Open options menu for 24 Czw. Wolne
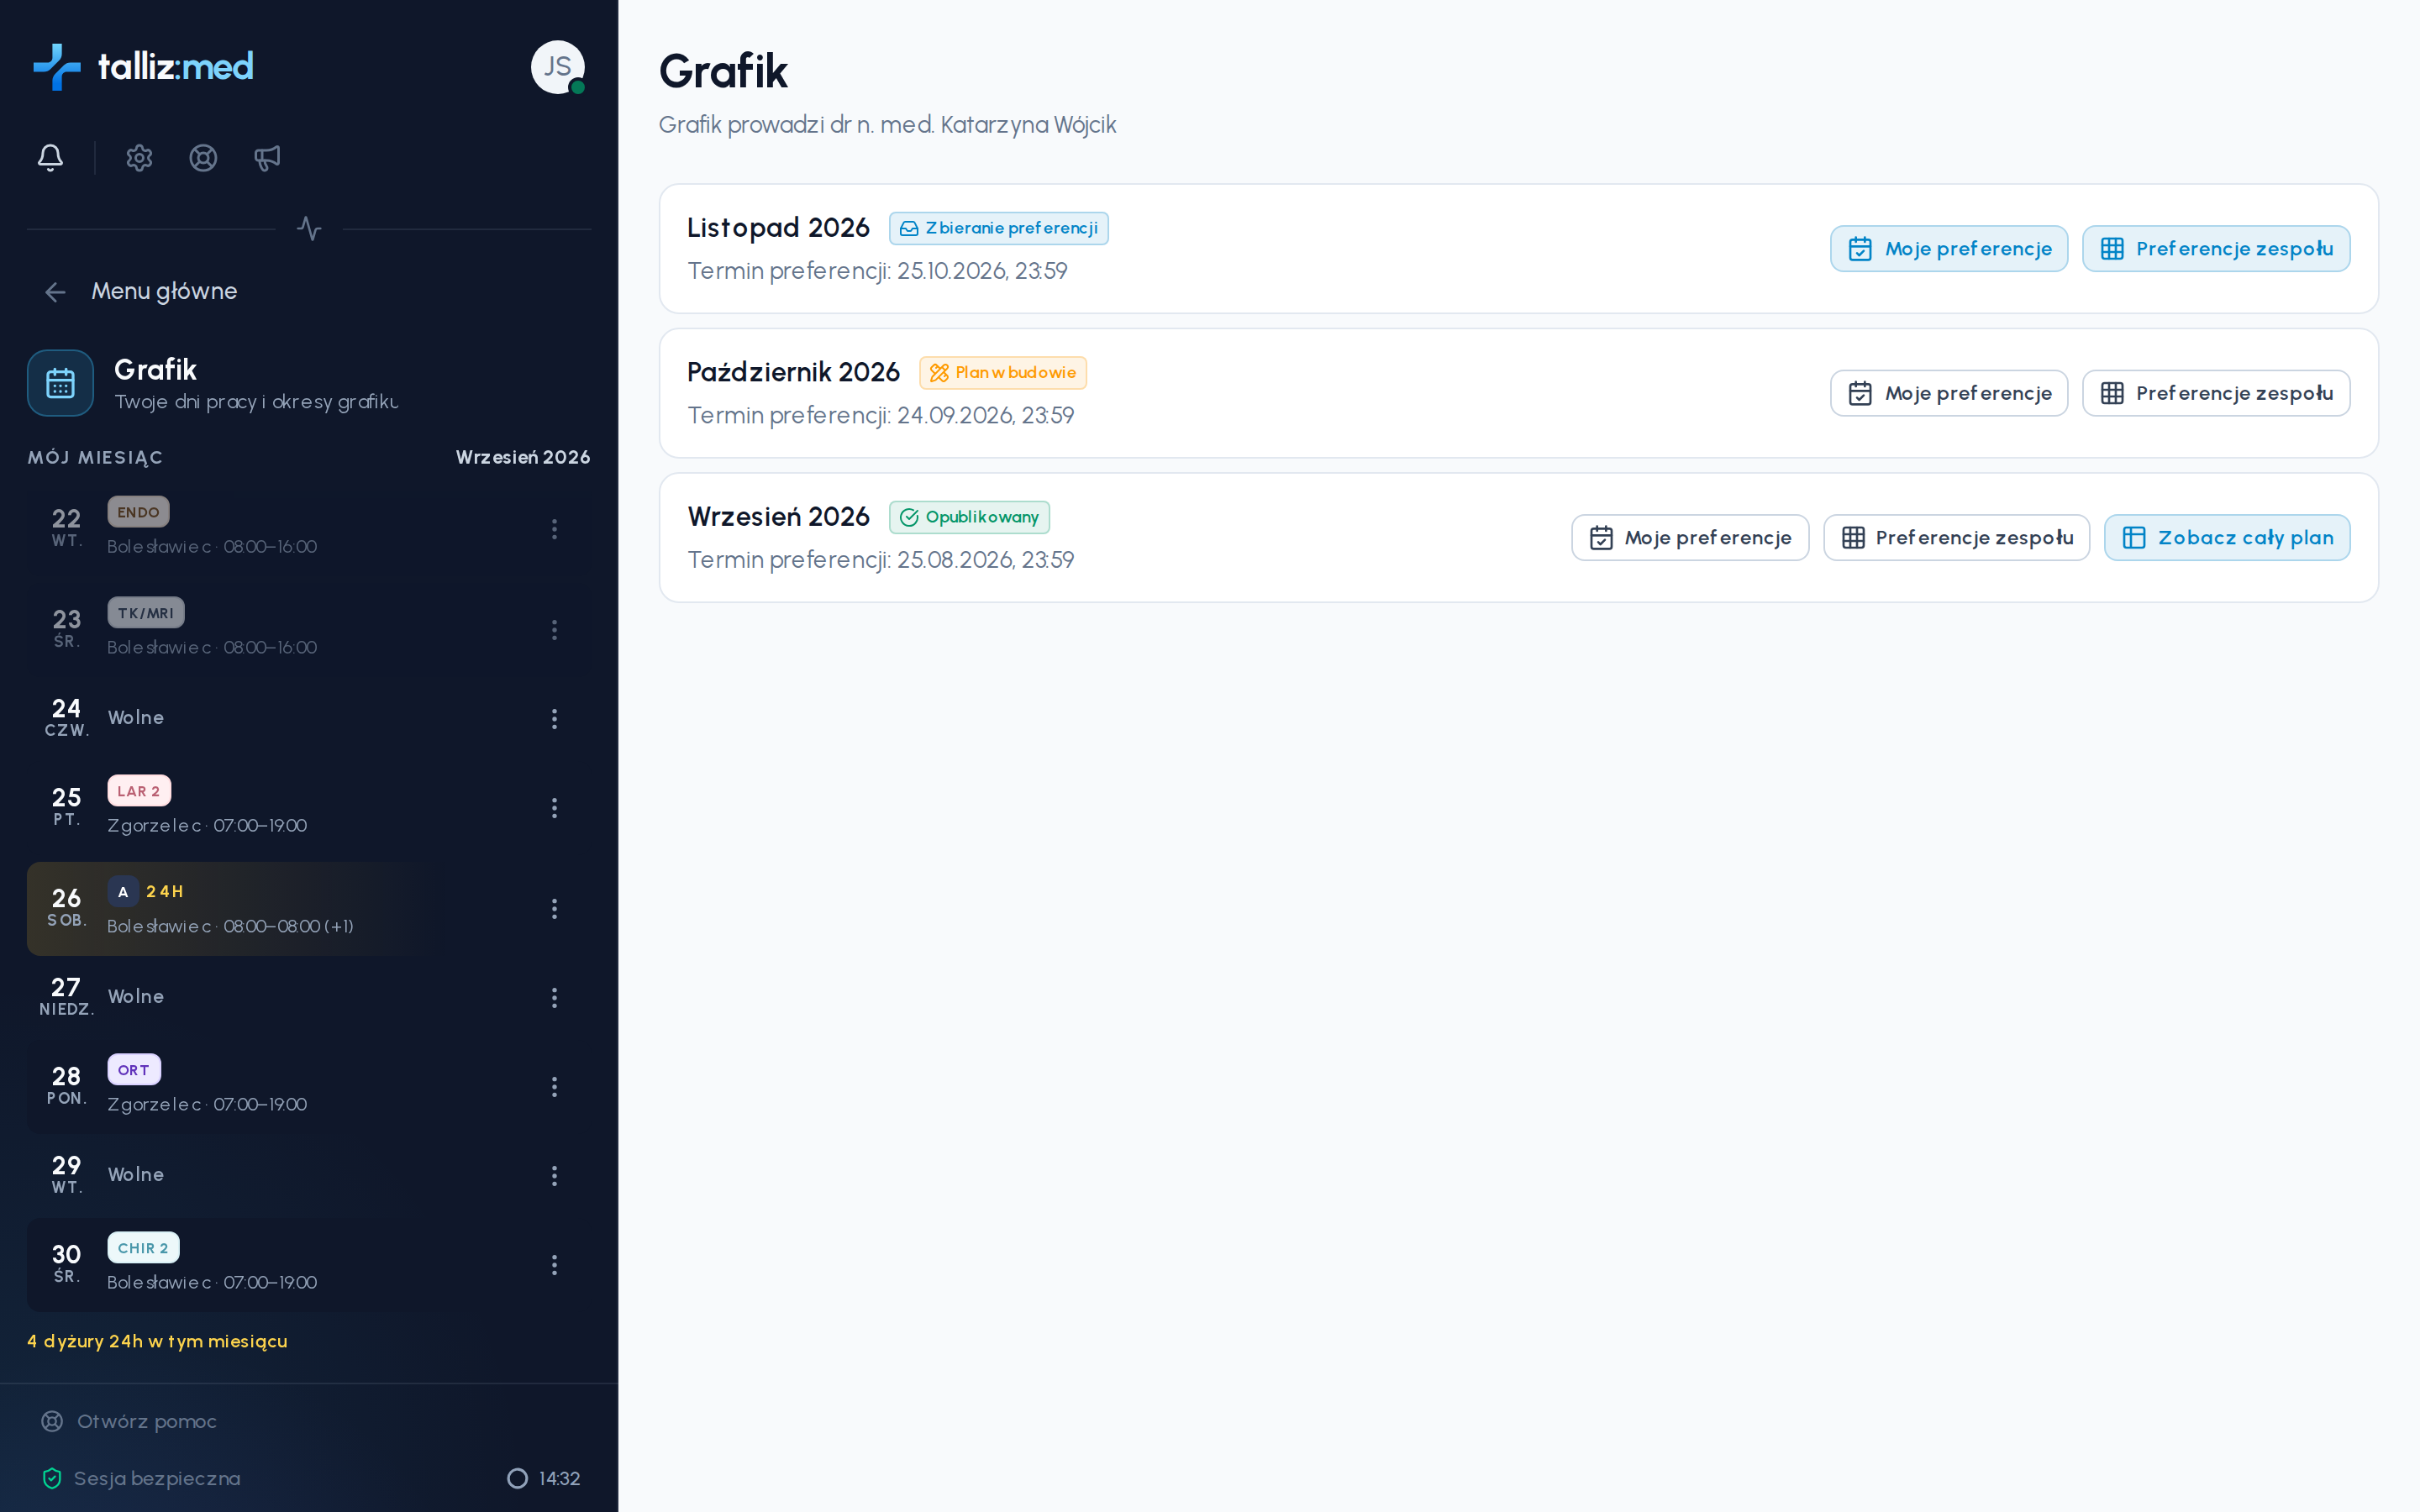The image size is (2420, 1512). point(554,718)
